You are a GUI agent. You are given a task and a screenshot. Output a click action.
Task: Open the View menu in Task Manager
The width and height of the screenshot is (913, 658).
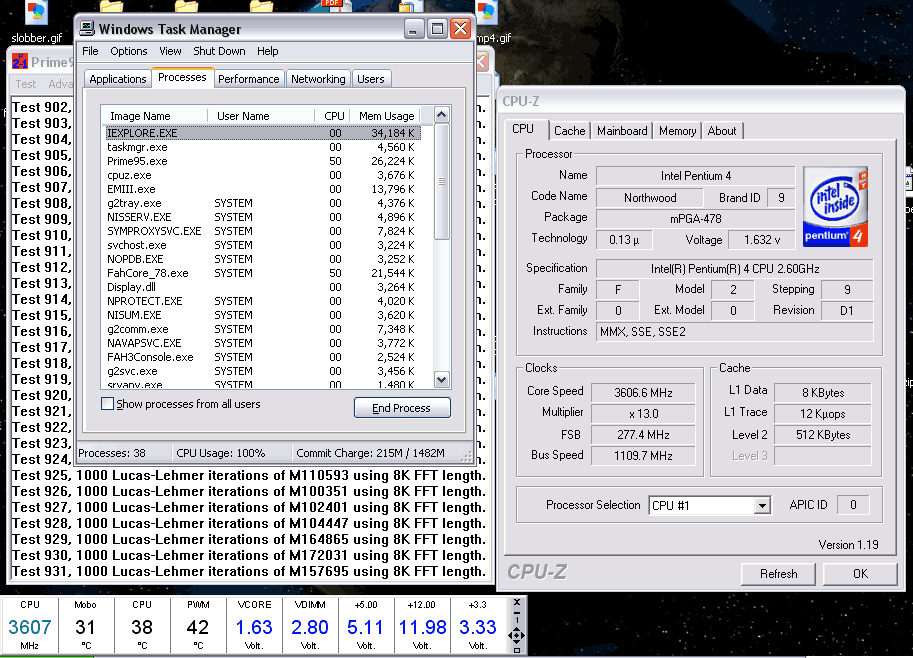pos(170,51)
